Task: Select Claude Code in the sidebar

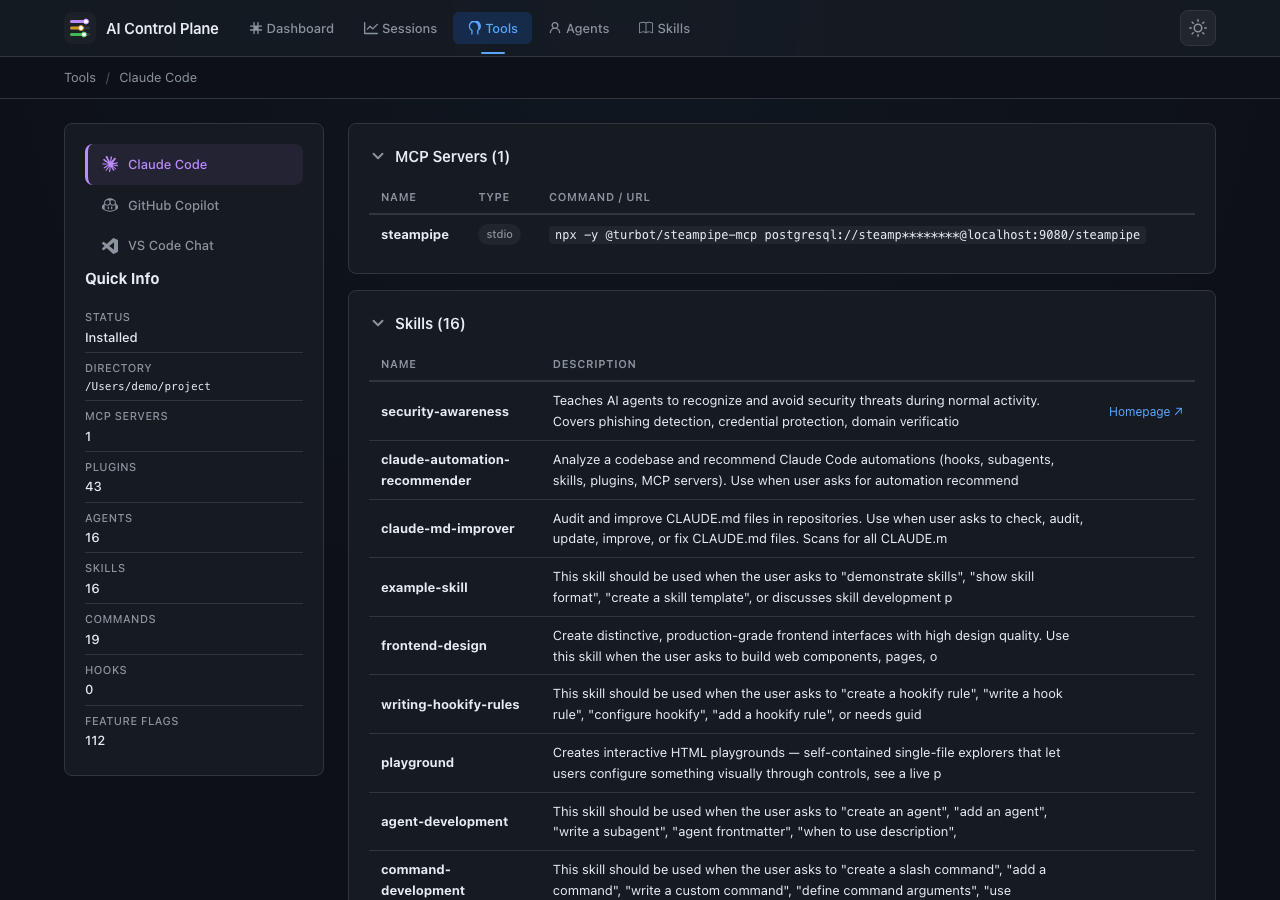Action: click(194, 164)
